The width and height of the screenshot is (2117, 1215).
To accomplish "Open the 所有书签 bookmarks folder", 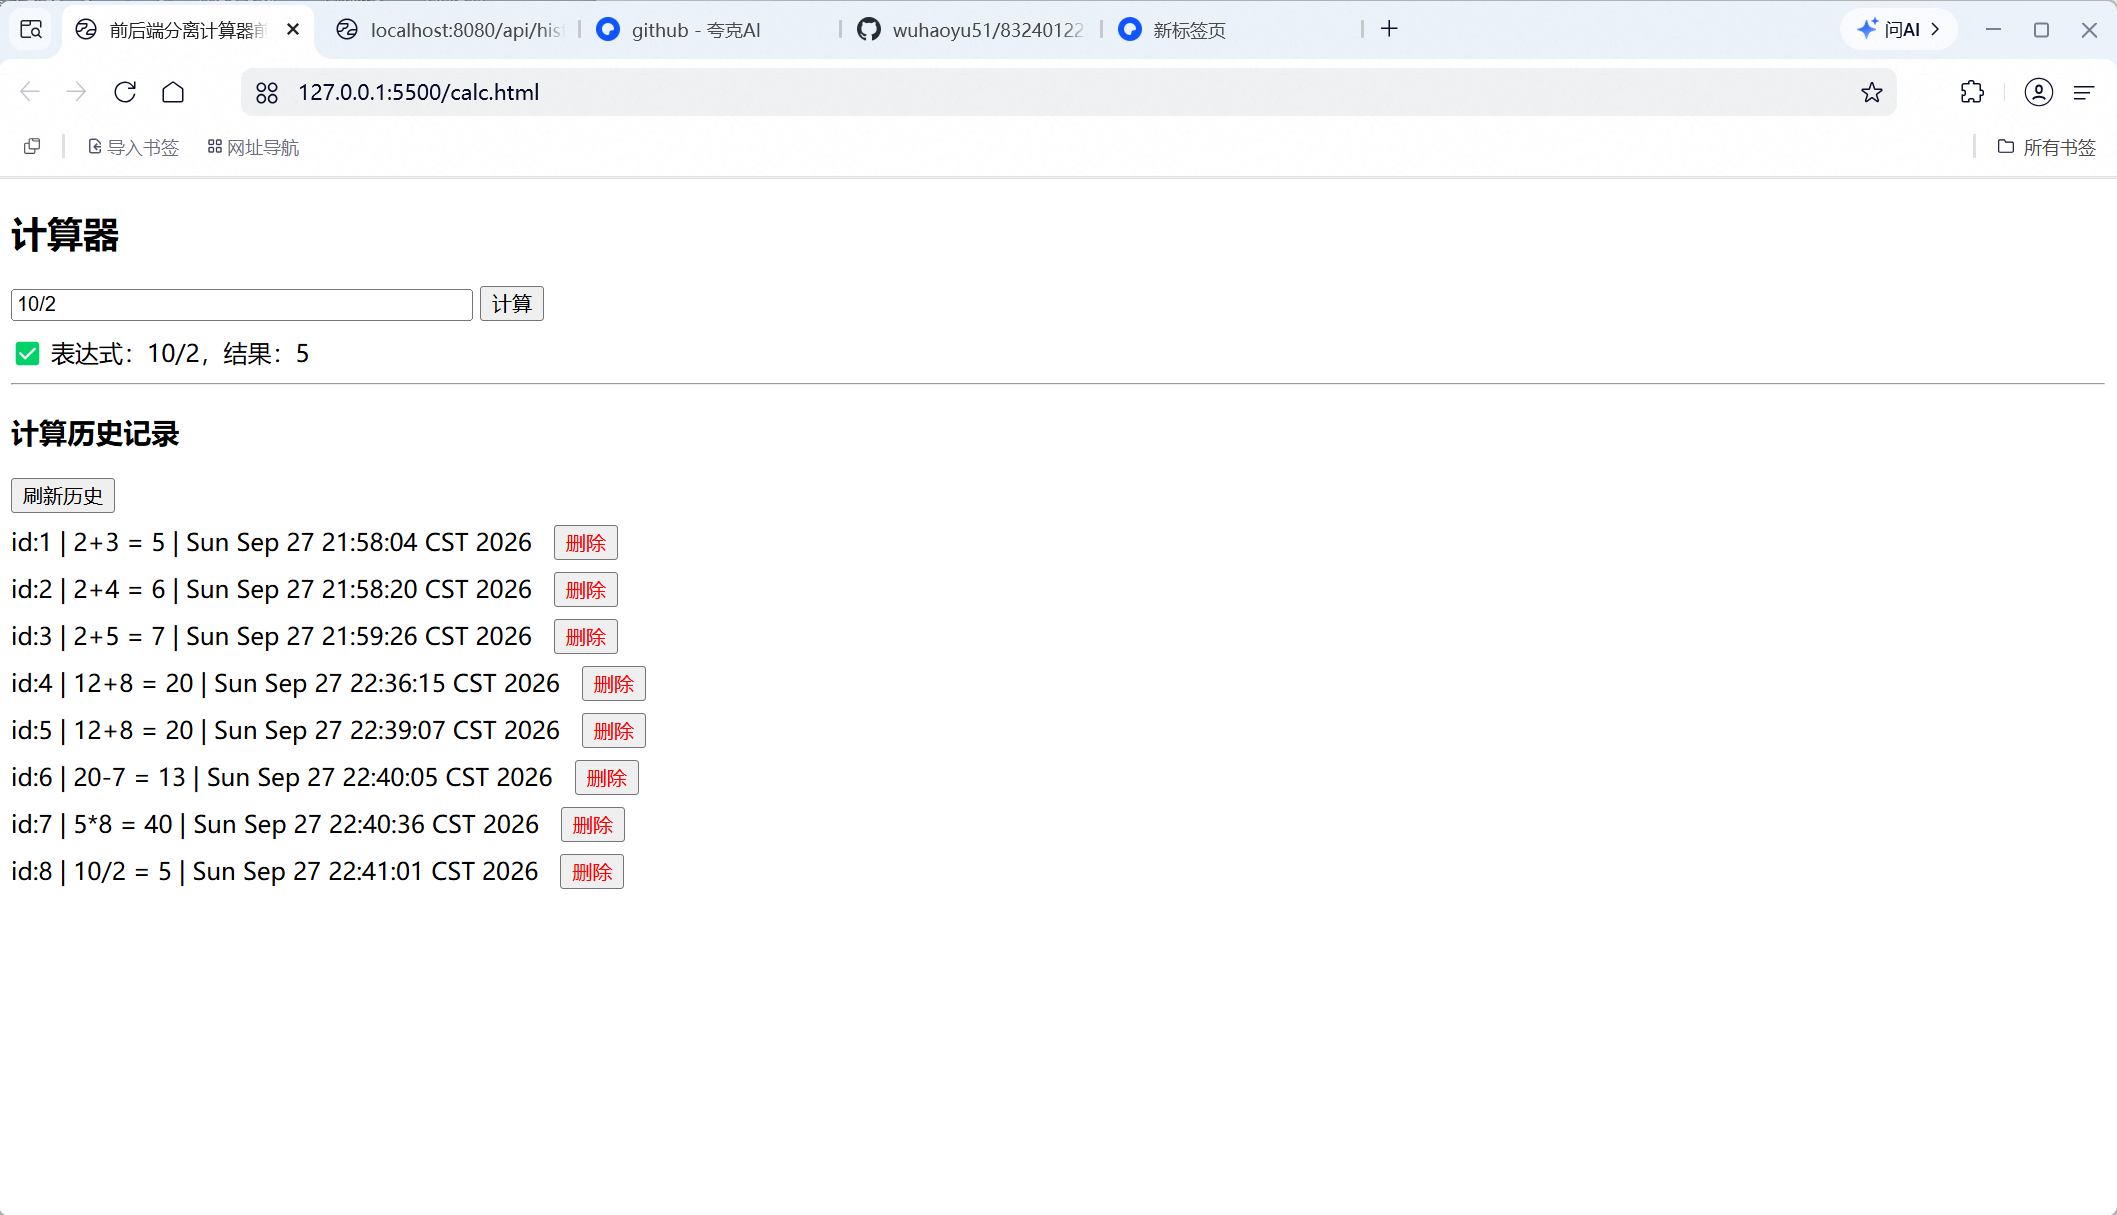I will point(2046,147).
